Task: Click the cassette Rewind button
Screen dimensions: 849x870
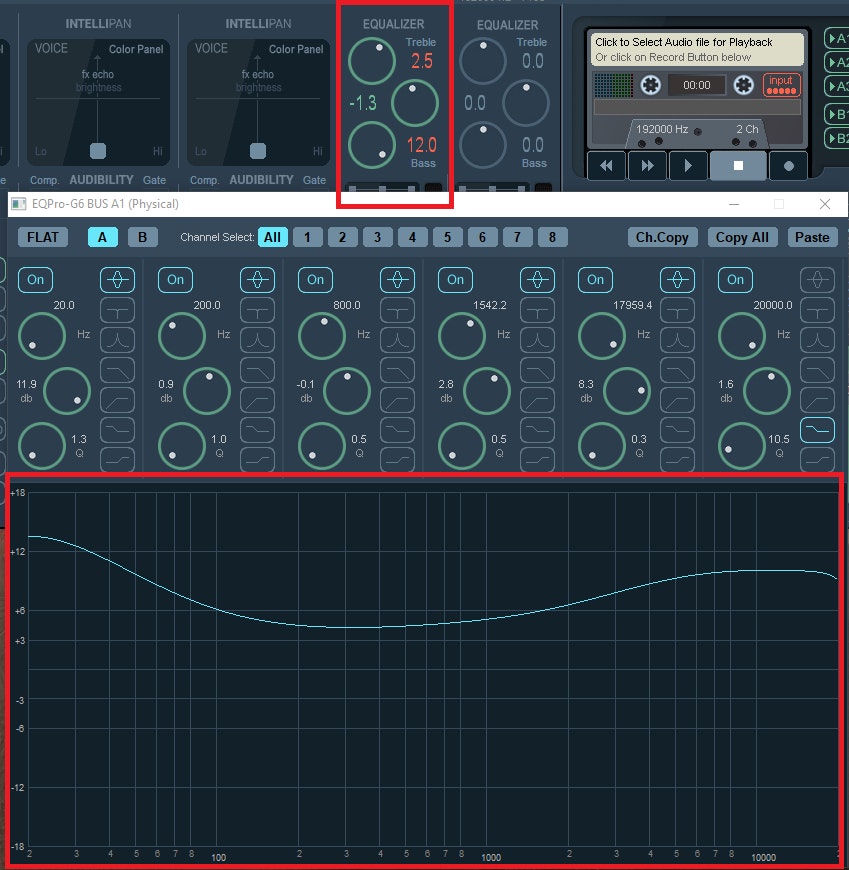Action: [x=606, y=166]
